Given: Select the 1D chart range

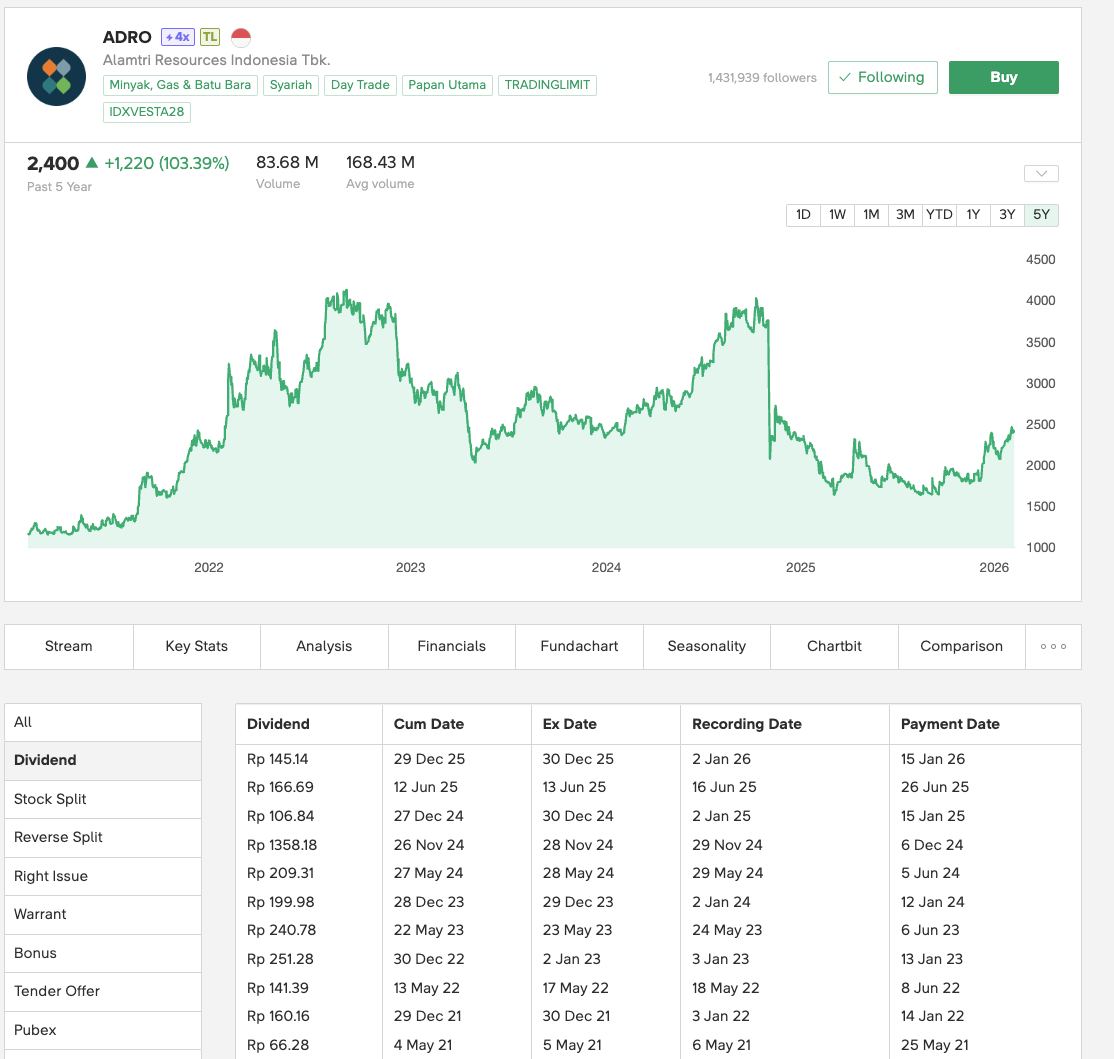Looking at the screenshot, I should point(803,215).
